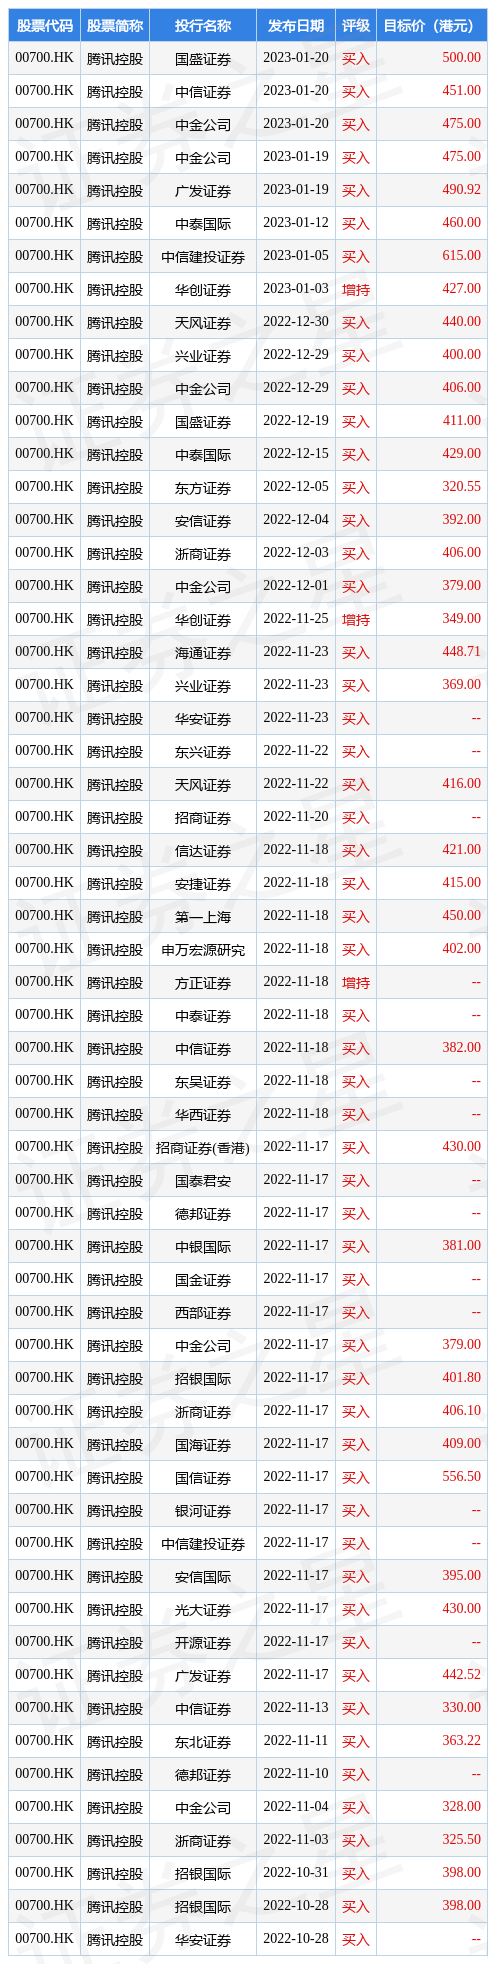
Task: Click the 增持 rating dated 2023-01-03
Action: click(x=355, y=289)
